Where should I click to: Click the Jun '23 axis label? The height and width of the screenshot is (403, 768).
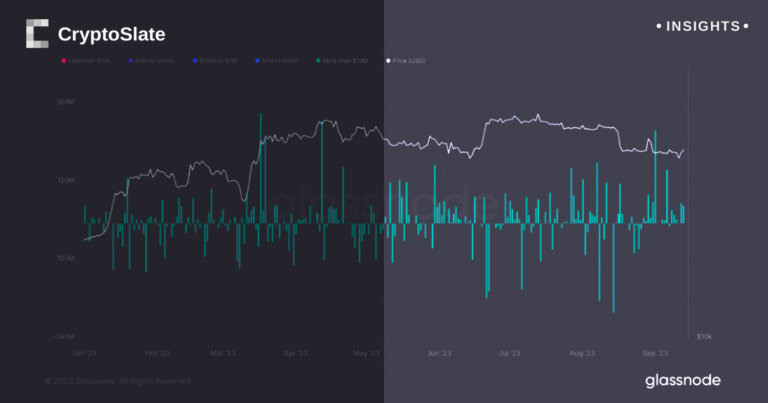[x=439, y=353]
